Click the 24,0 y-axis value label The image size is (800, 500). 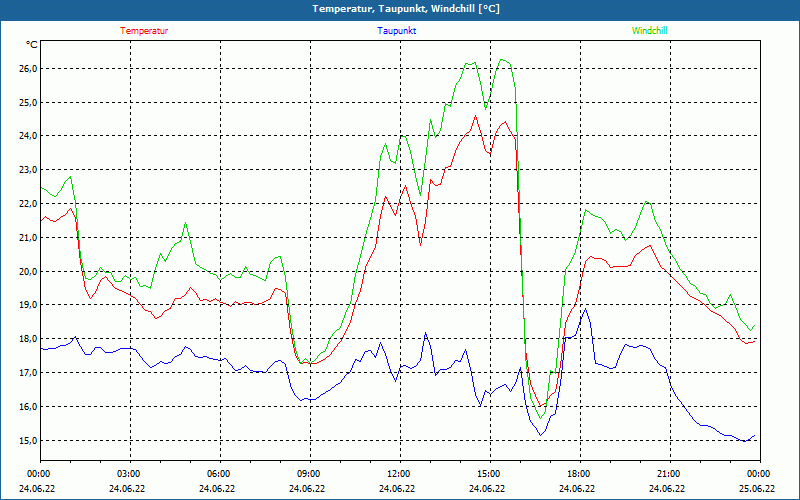(26, 136)
